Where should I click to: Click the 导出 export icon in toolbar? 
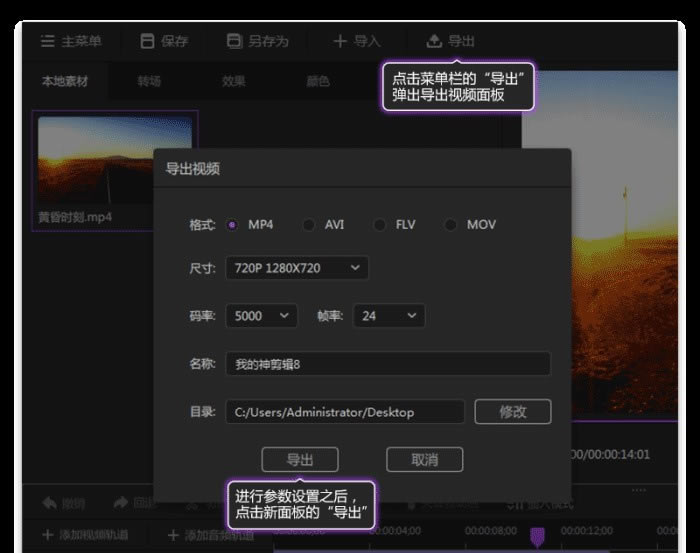point(433,41)
